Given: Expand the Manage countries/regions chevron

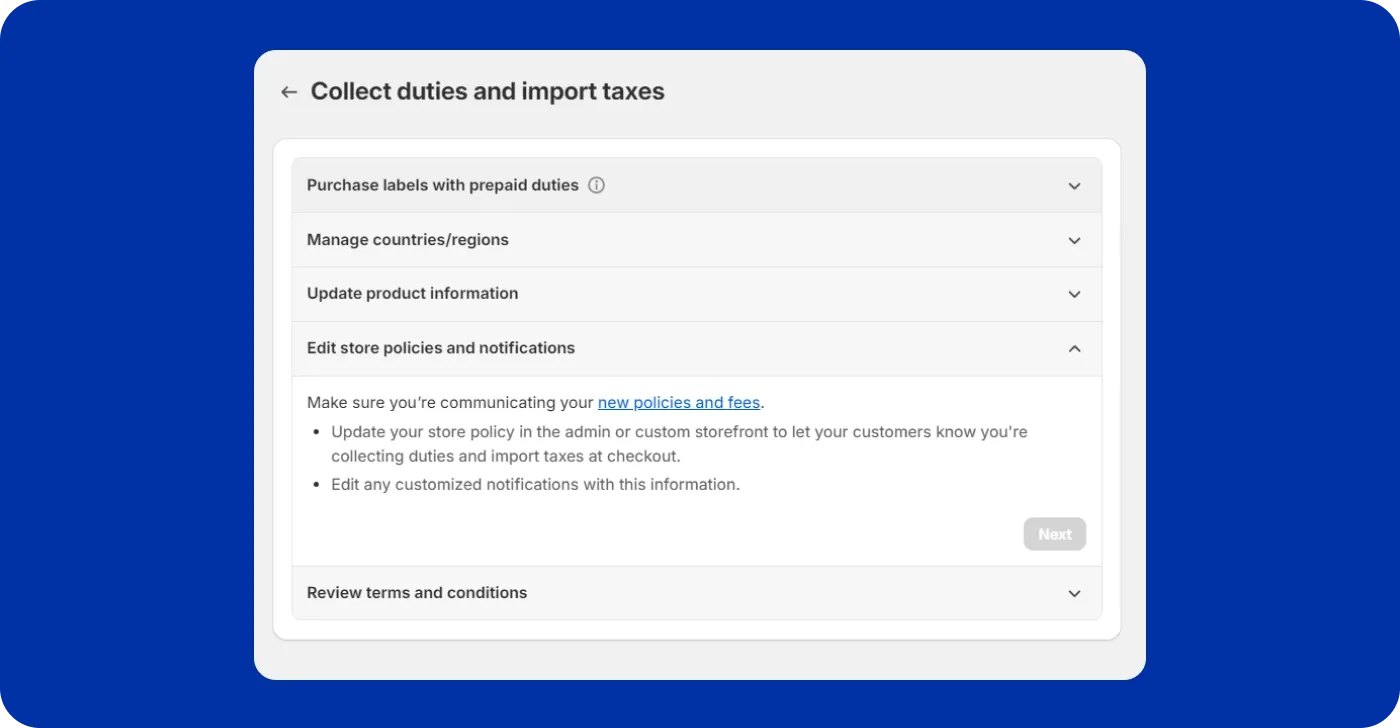Looking at the screenshot, I should click(x=1074, y=240).
